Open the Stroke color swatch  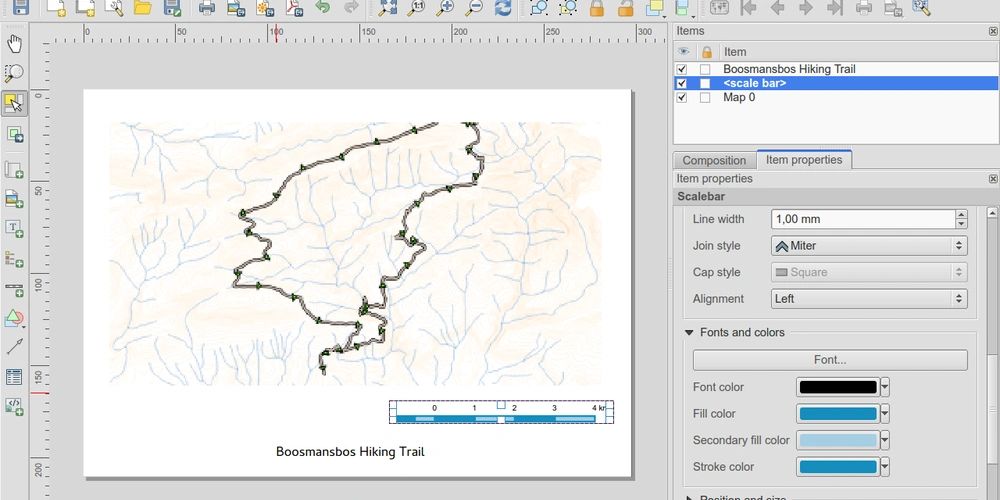(838, 467)
